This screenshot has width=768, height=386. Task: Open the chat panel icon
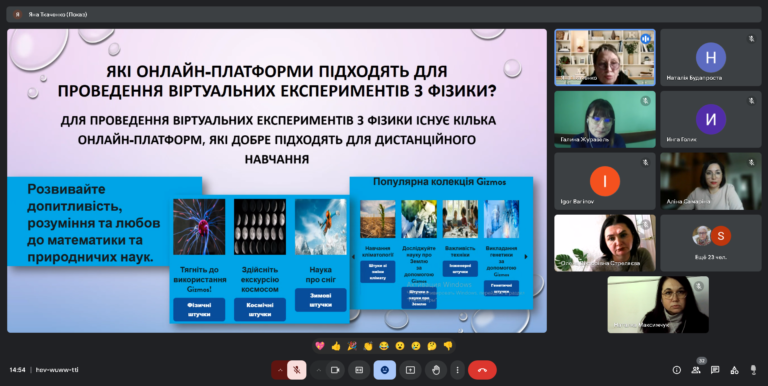[x=715, y=370]
